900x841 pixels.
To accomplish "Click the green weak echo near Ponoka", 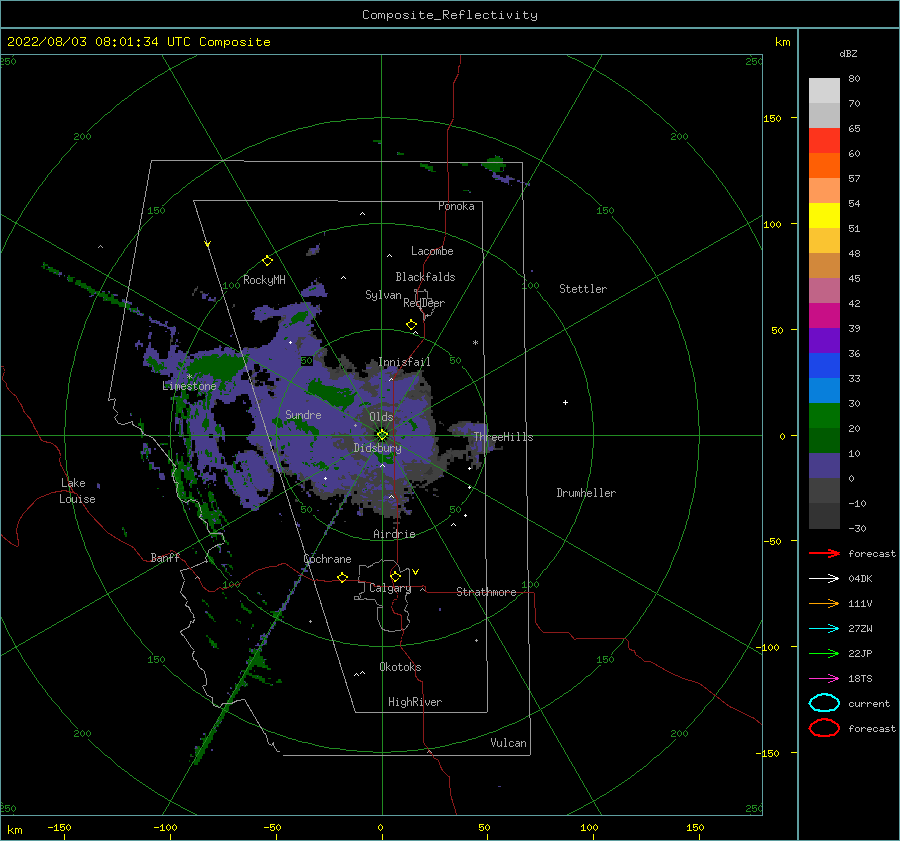I will coord(493,164).
